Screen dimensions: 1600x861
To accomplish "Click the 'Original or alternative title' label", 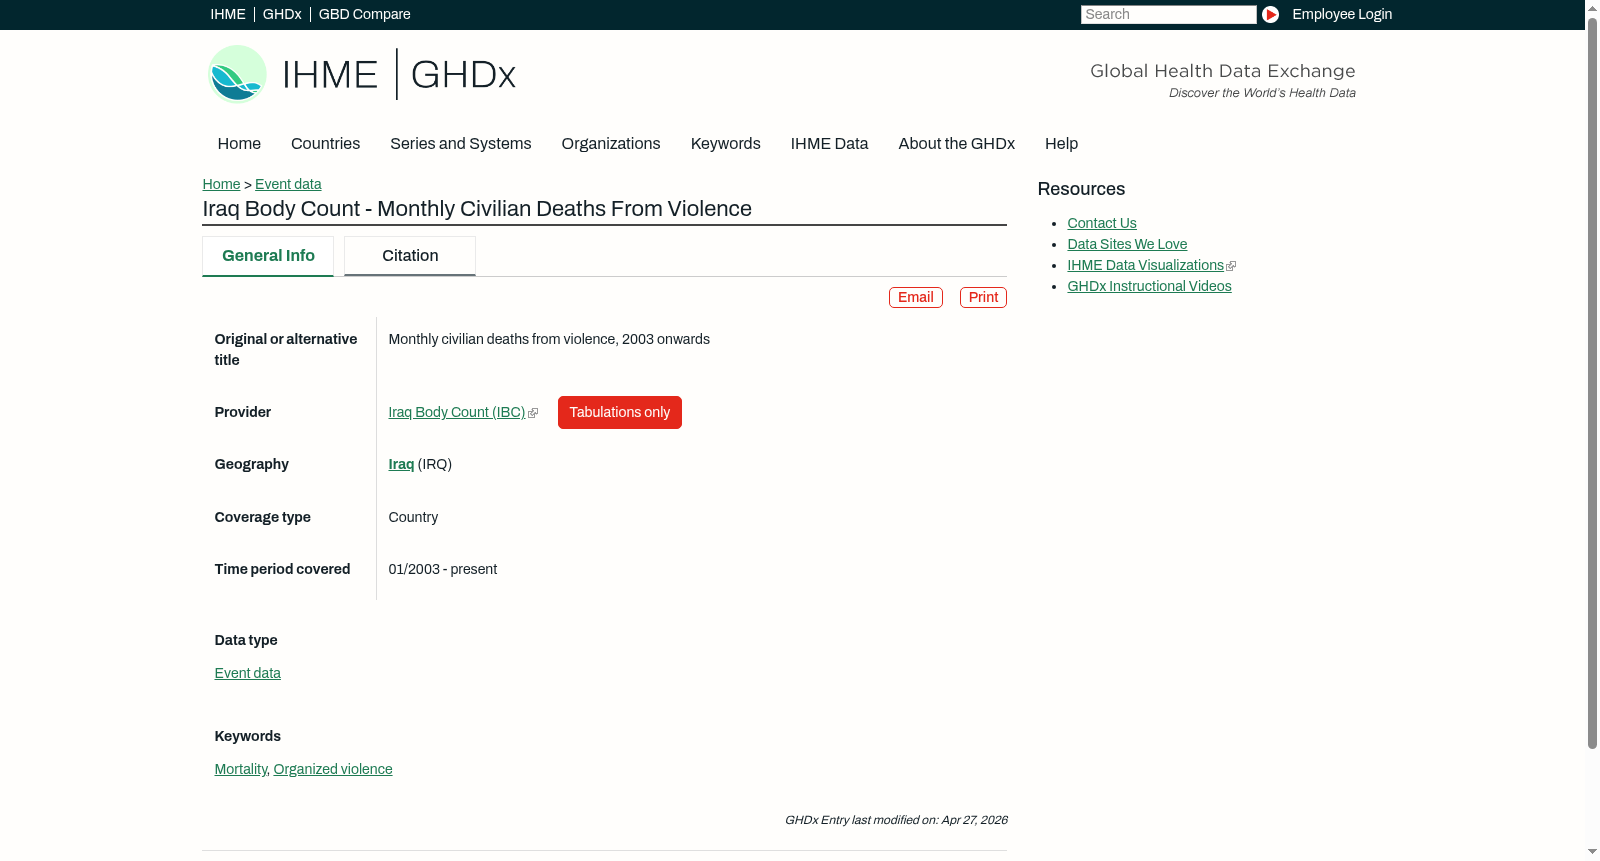I will [x=286, y=350].
